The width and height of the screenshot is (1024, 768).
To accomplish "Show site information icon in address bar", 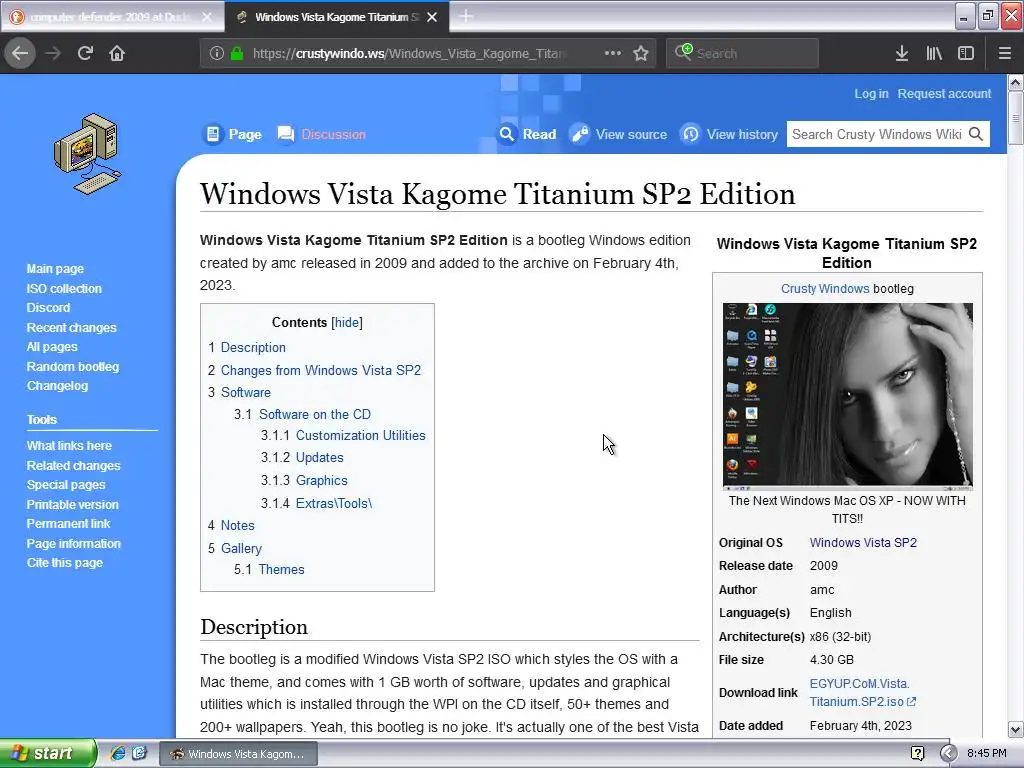I will (x=217, y=54).
